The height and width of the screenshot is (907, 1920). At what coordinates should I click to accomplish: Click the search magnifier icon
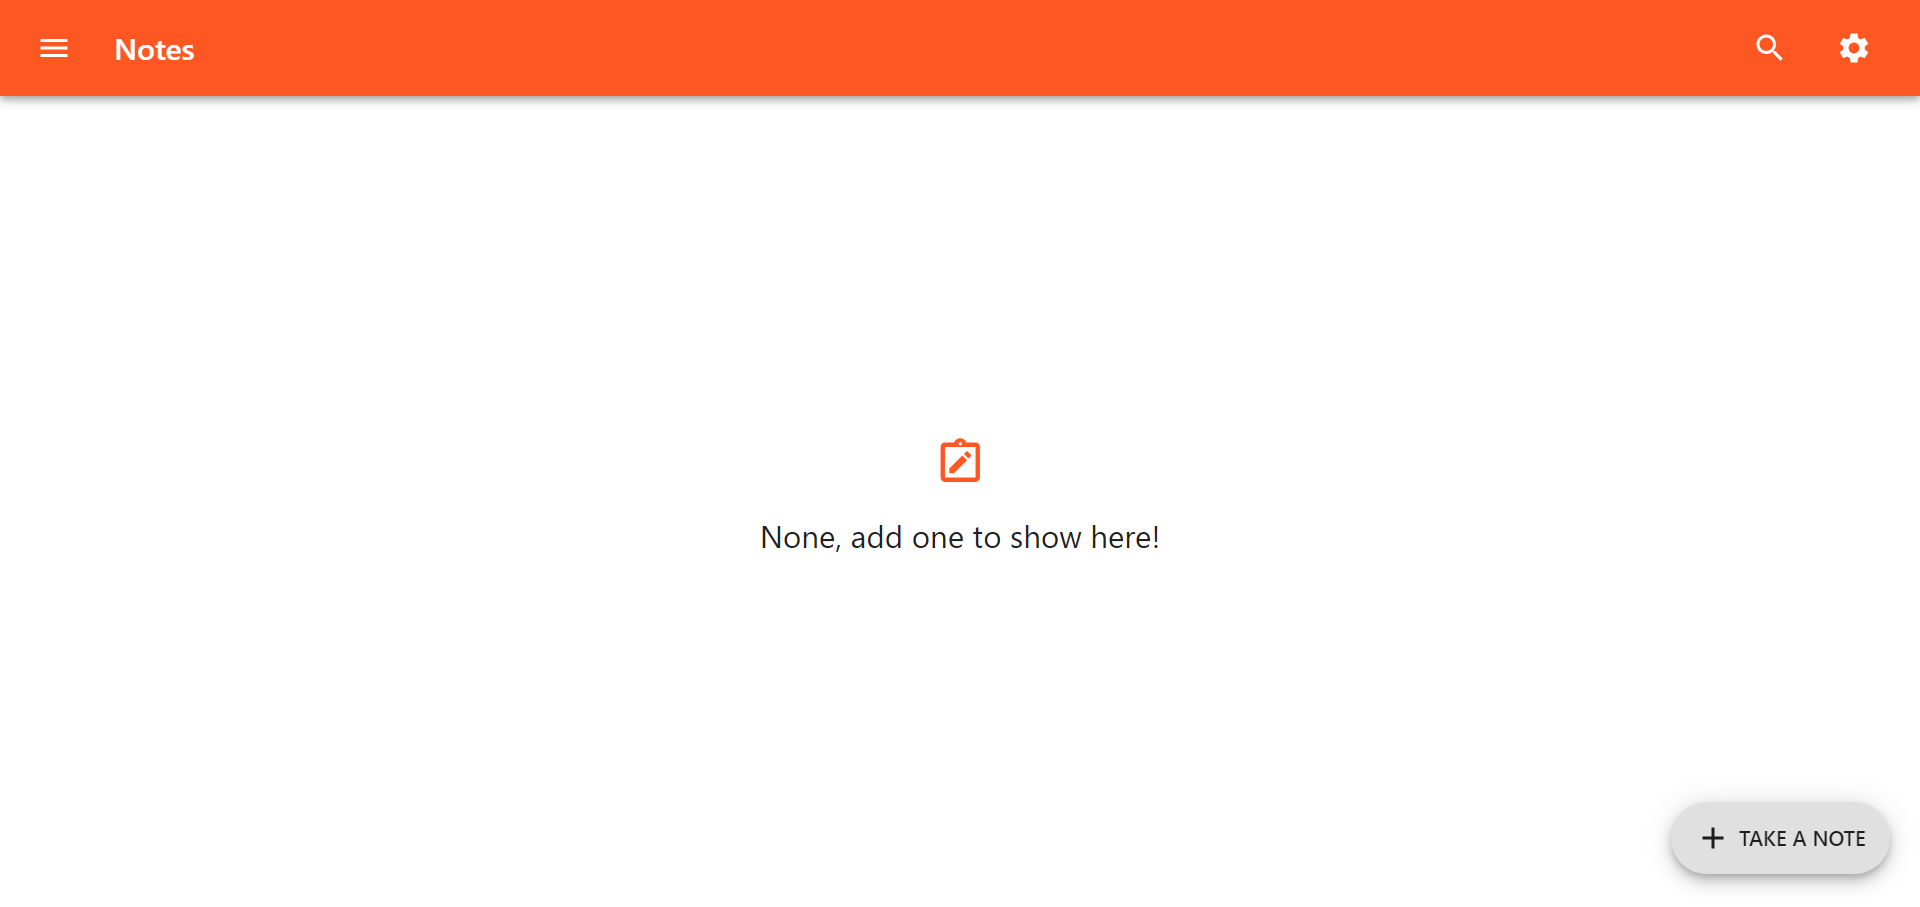pos(1769,48)
